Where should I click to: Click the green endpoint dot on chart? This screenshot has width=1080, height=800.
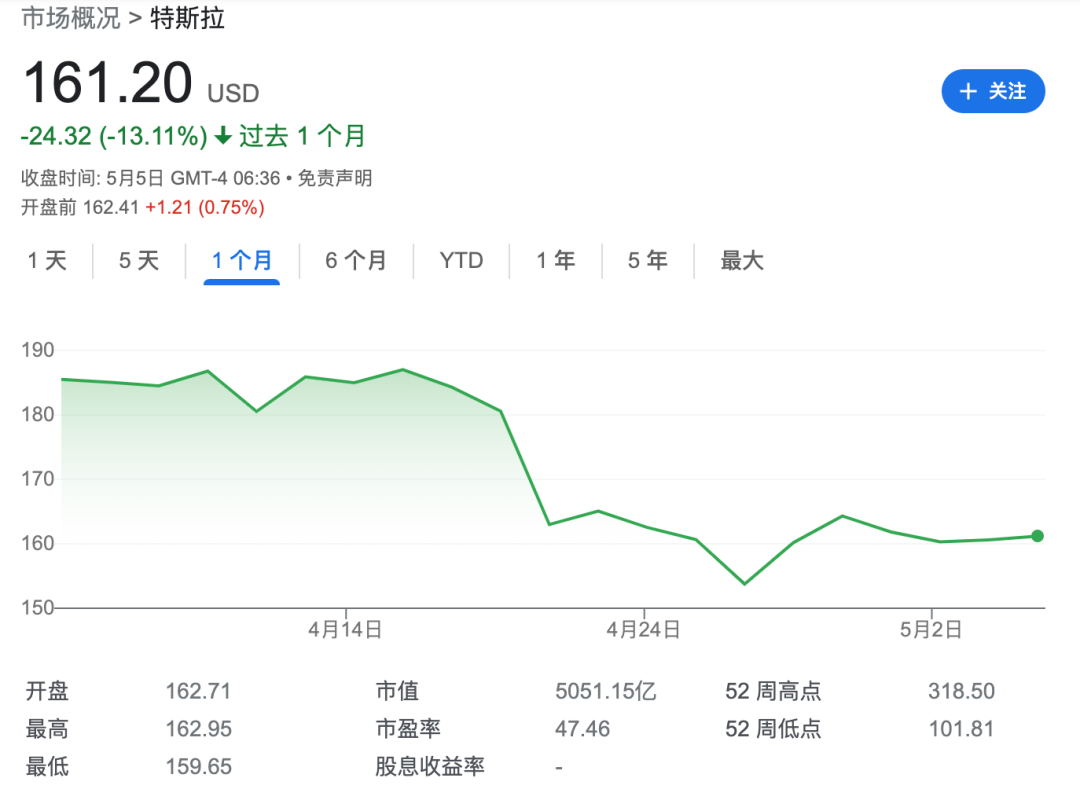1037,535
